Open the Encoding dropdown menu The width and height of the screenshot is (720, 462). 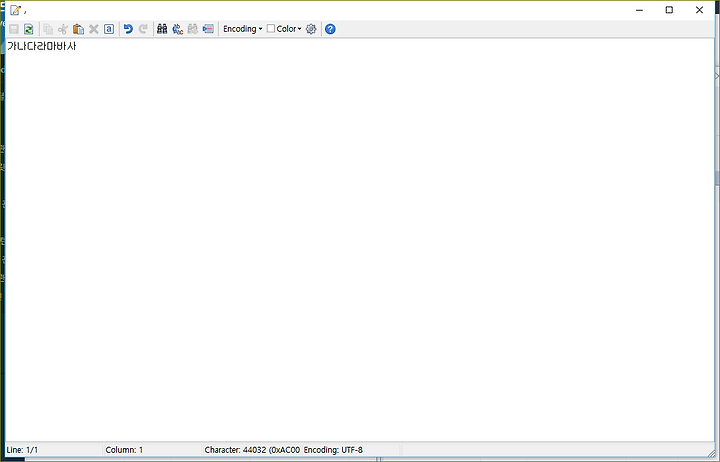coord(242,29)
